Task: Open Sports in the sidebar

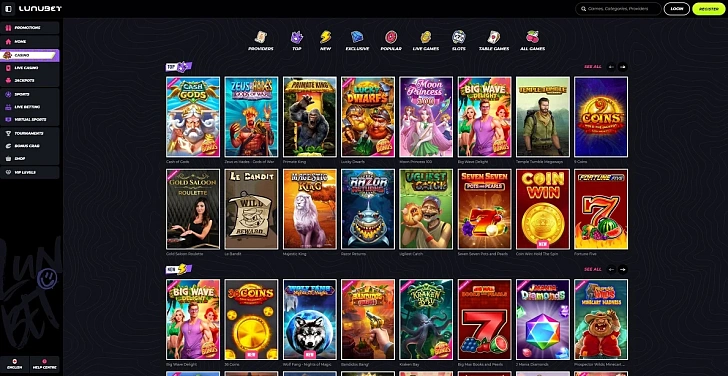Action: (x=30, y=94)
